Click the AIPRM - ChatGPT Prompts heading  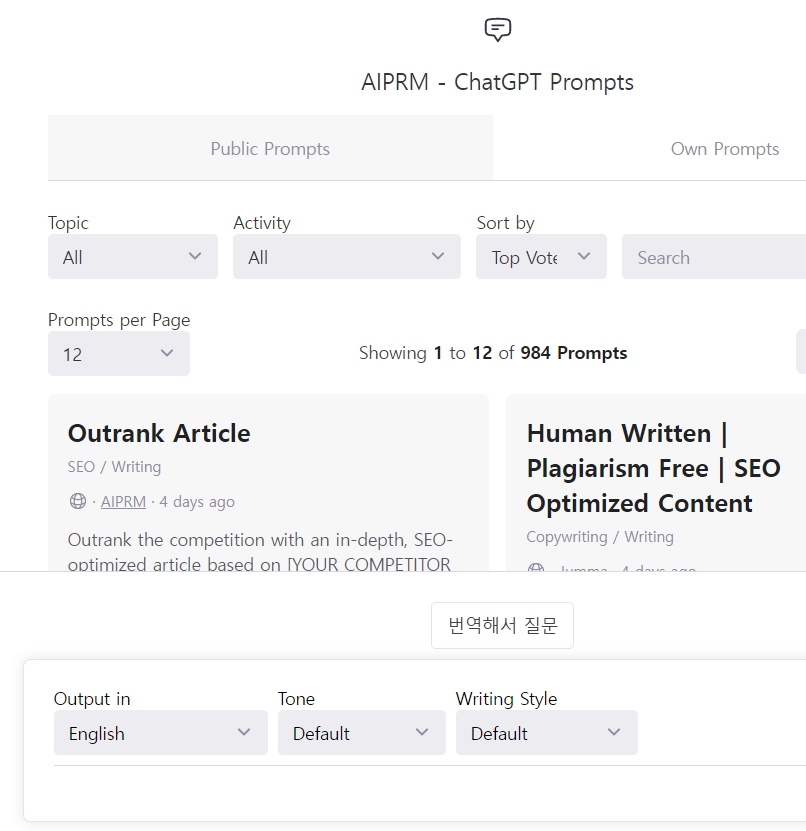(498, 82)
